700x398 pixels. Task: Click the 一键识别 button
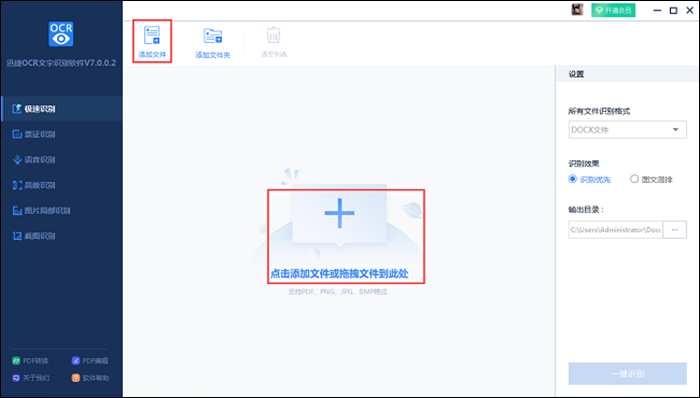tap(627, 373)
